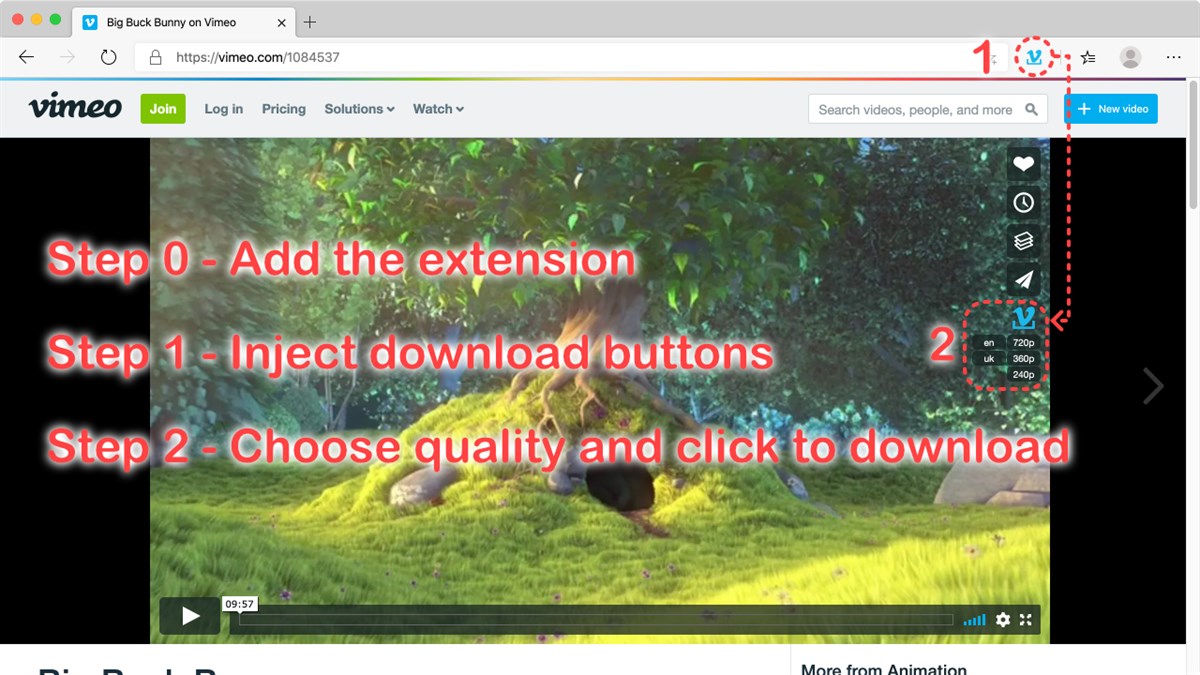Select the Big Buck Bunny on Vimeo tab

pyautogui.click(x=184, y=22)
